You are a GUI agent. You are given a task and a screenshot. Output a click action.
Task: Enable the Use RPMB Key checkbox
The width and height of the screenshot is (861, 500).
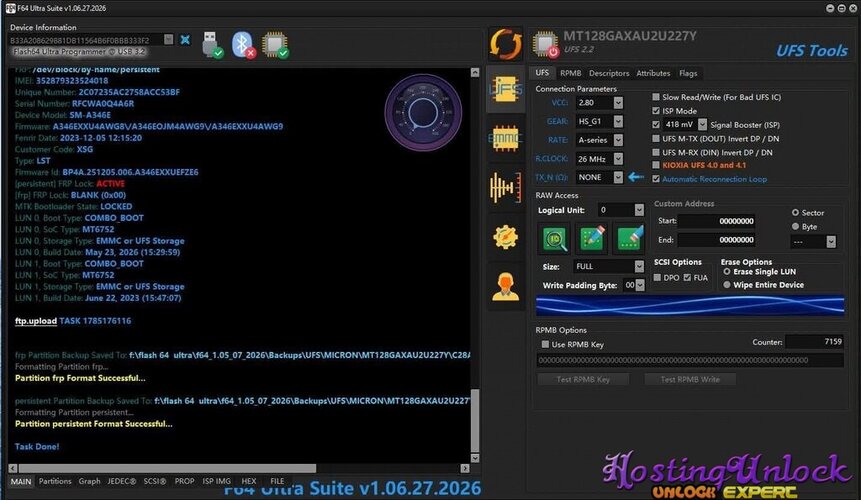tap(545, 344)
